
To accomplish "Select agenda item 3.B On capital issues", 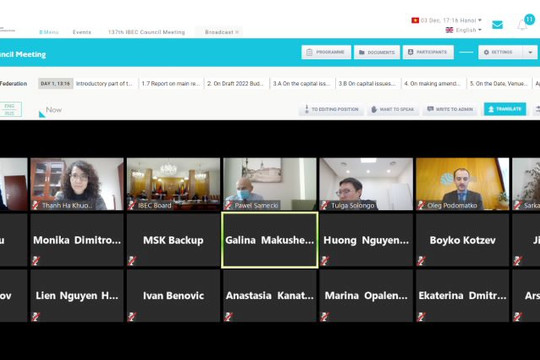I will pos(367,84).
